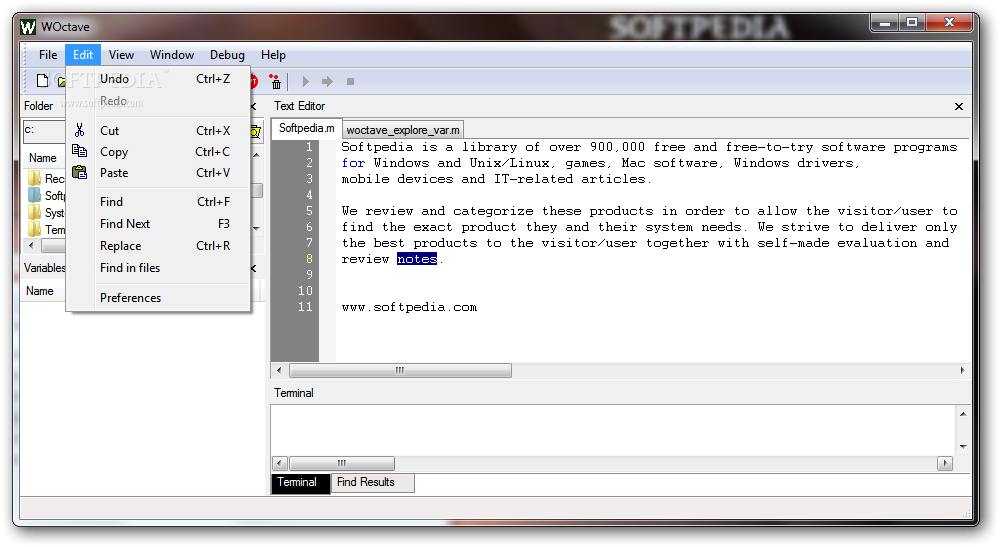Click terminal vertical scroll up arrow
The image size is (1000, 547).
pos(962,414)
